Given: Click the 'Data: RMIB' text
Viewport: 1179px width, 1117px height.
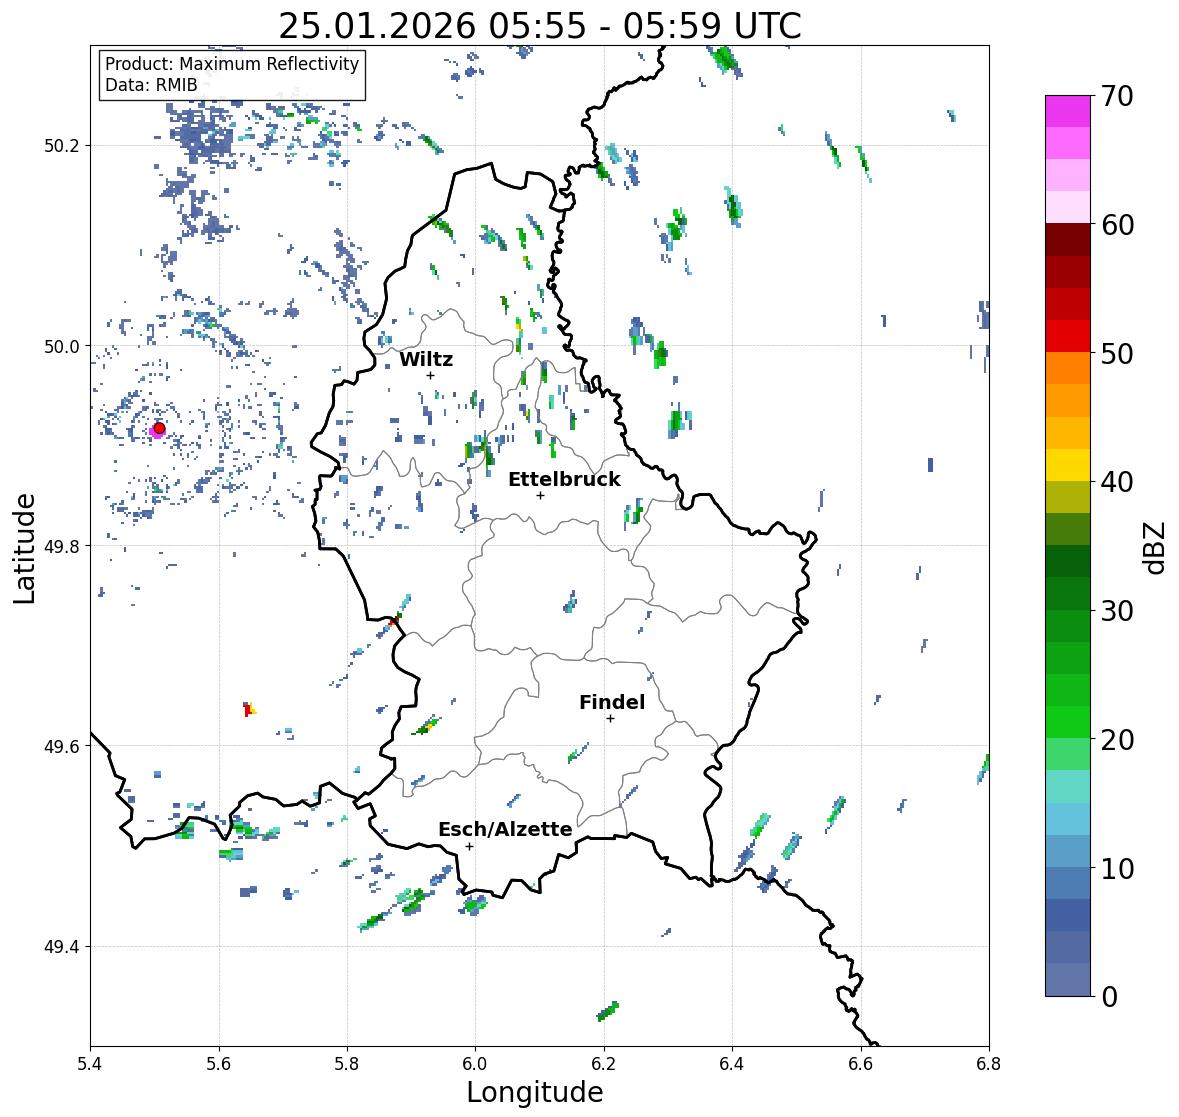Looking at the screenshot, I should 151,85.
